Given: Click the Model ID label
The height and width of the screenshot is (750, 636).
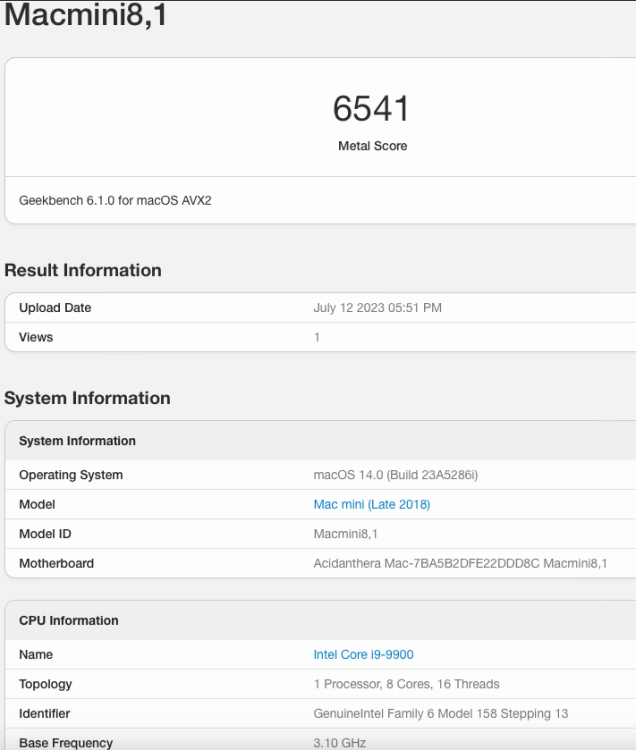Looking at the screenshot, I should [45, 534].
